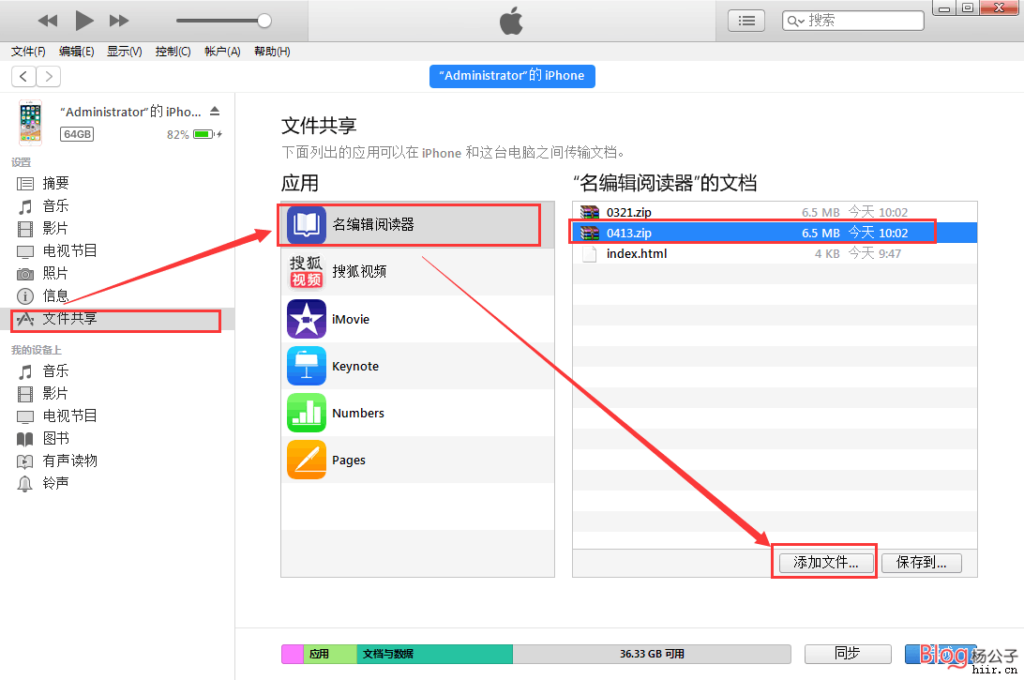1024x680 pixels.
Task: Open the 文件(F) menu
Action: (x=28, y=52)
